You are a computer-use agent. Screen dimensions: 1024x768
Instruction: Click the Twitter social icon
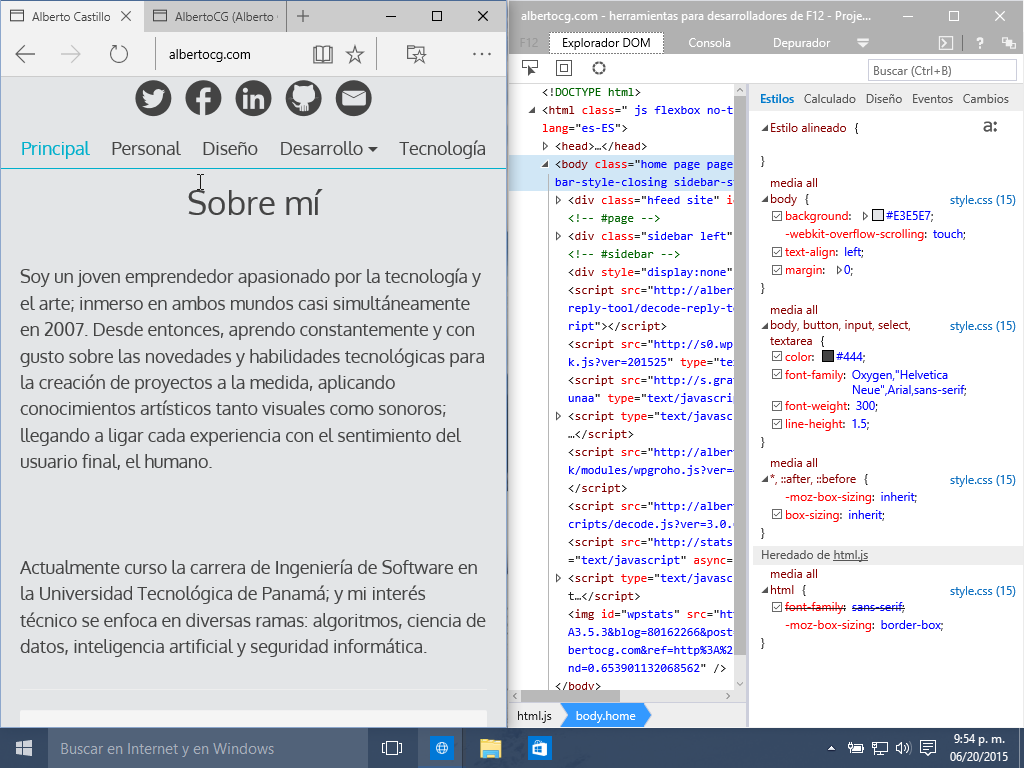[x=153, y=98]
